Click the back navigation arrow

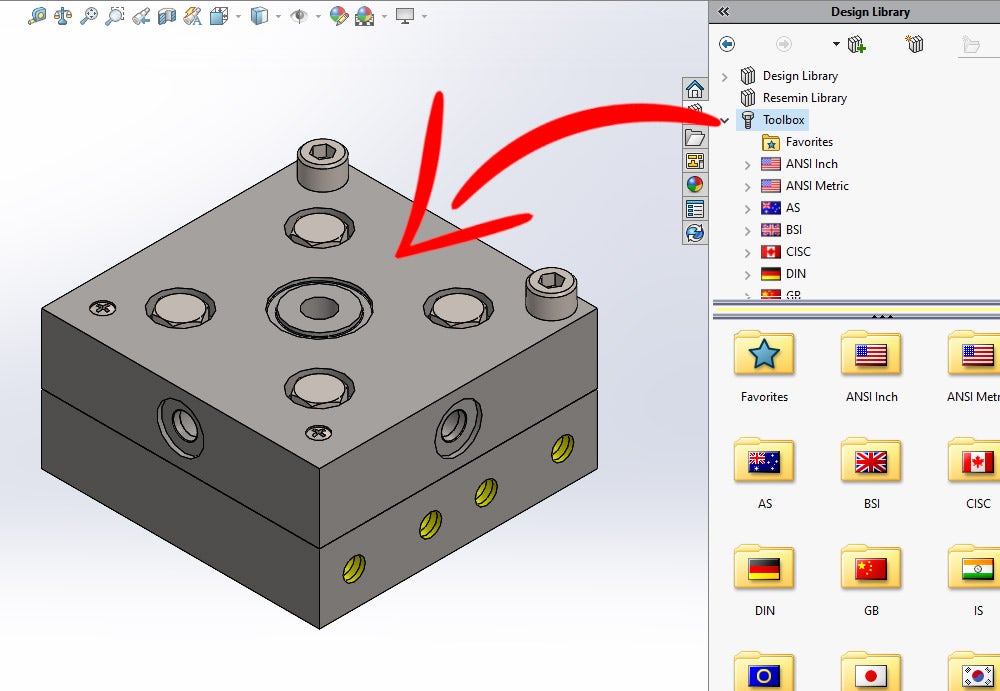727,44
